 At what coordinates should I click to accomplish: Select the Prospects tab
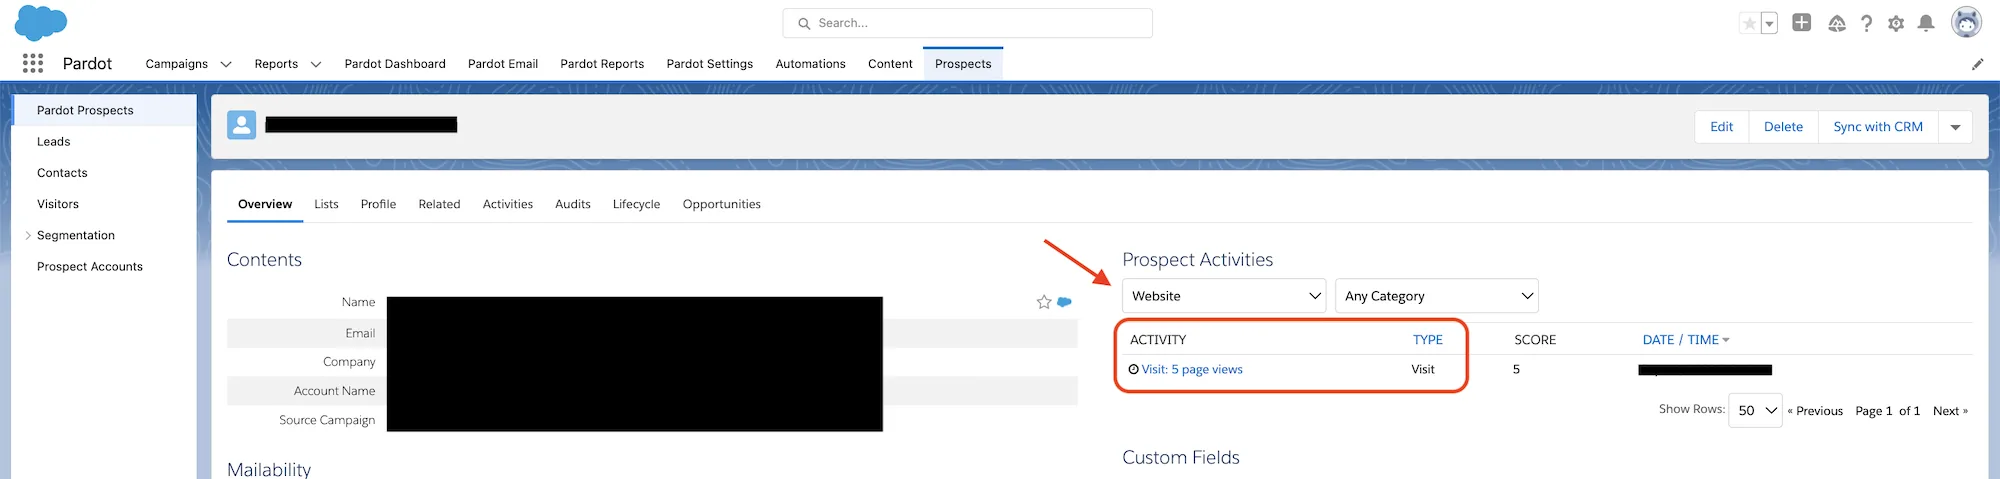(963, 64)
